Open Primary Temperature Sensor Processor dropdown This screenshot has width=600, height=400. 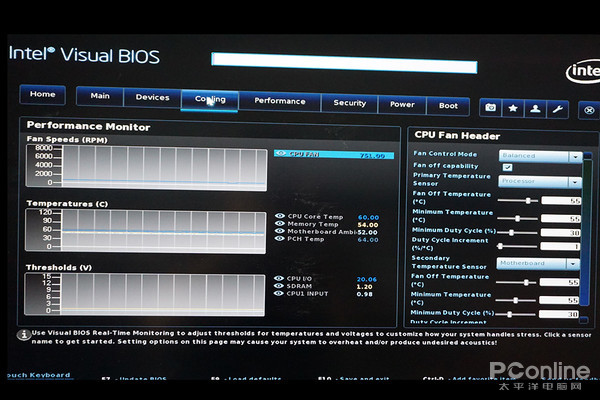540,181
